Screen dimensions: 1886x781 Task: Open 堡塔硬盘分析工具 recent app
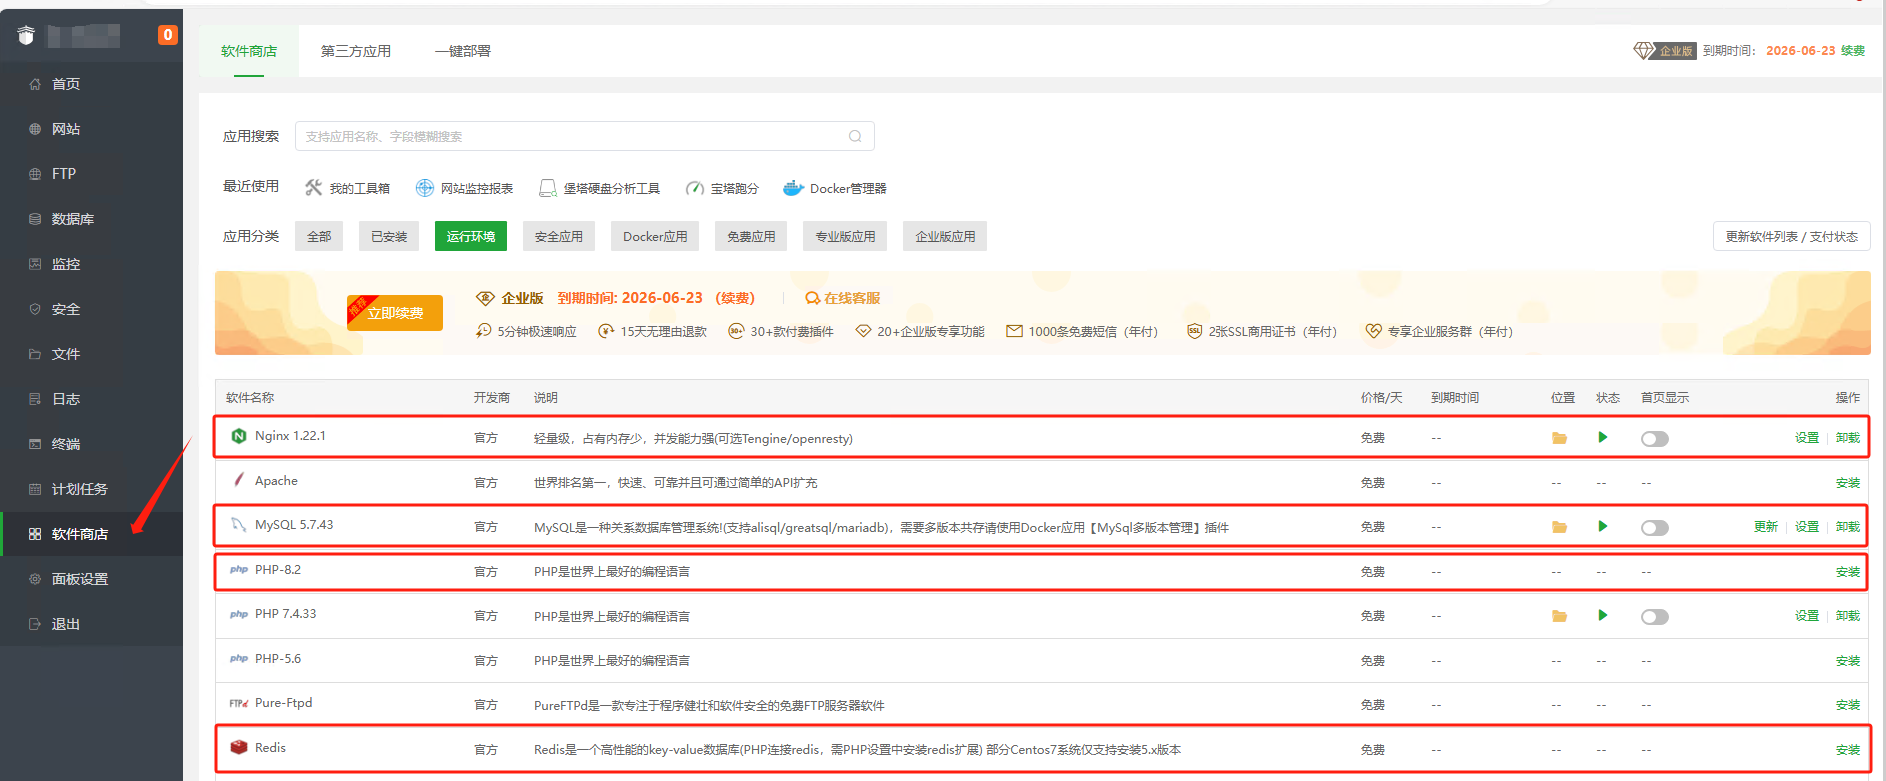pyautogui.click(x=599, y=188)
